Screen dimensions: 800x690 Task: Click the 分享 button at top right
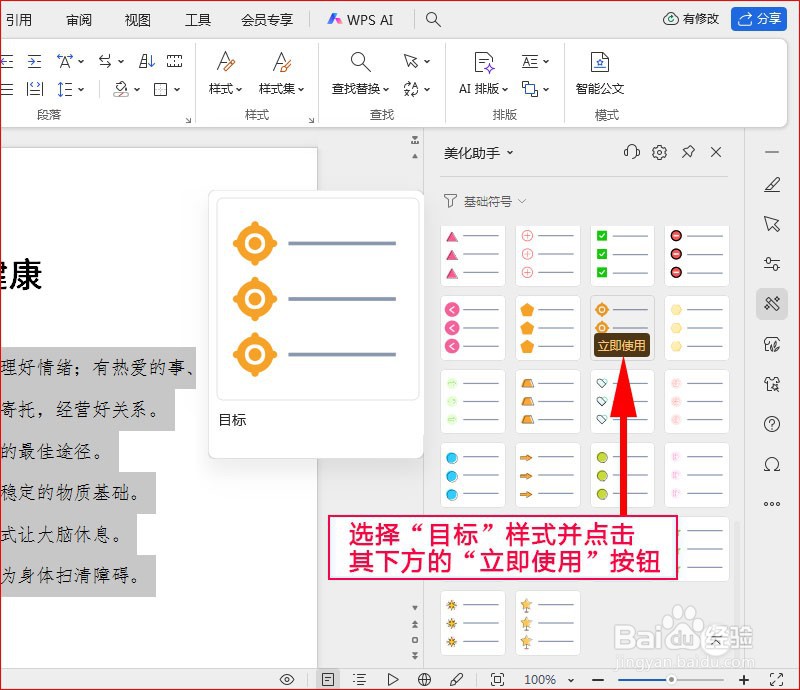pos(760,19)
